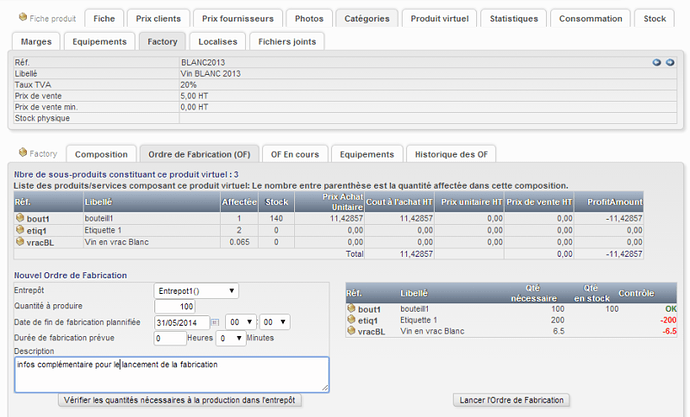The image size is (690, 417).
Task: Open the OF En cours tab
Action: (294, 154)
